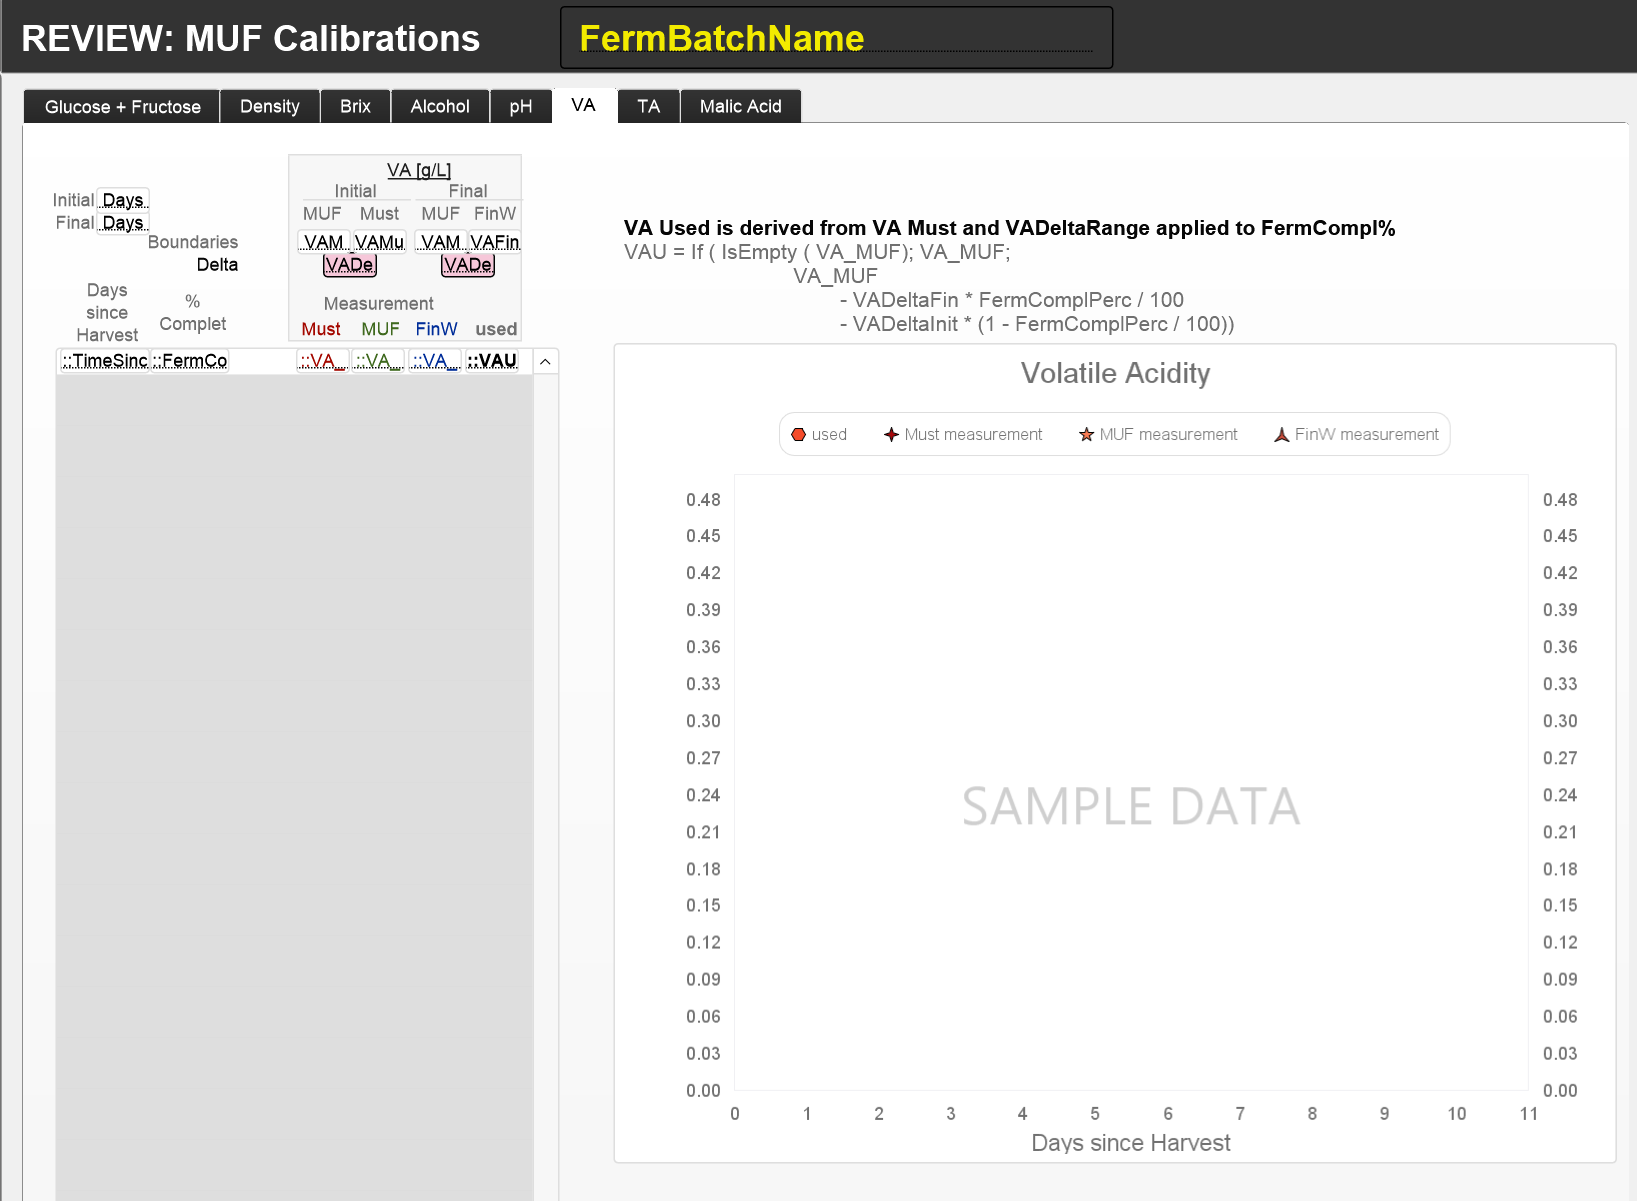Click the 'MUF measurement' legend label
This screenshot has height=1201, width=1637.
(x=1168, y=435)
